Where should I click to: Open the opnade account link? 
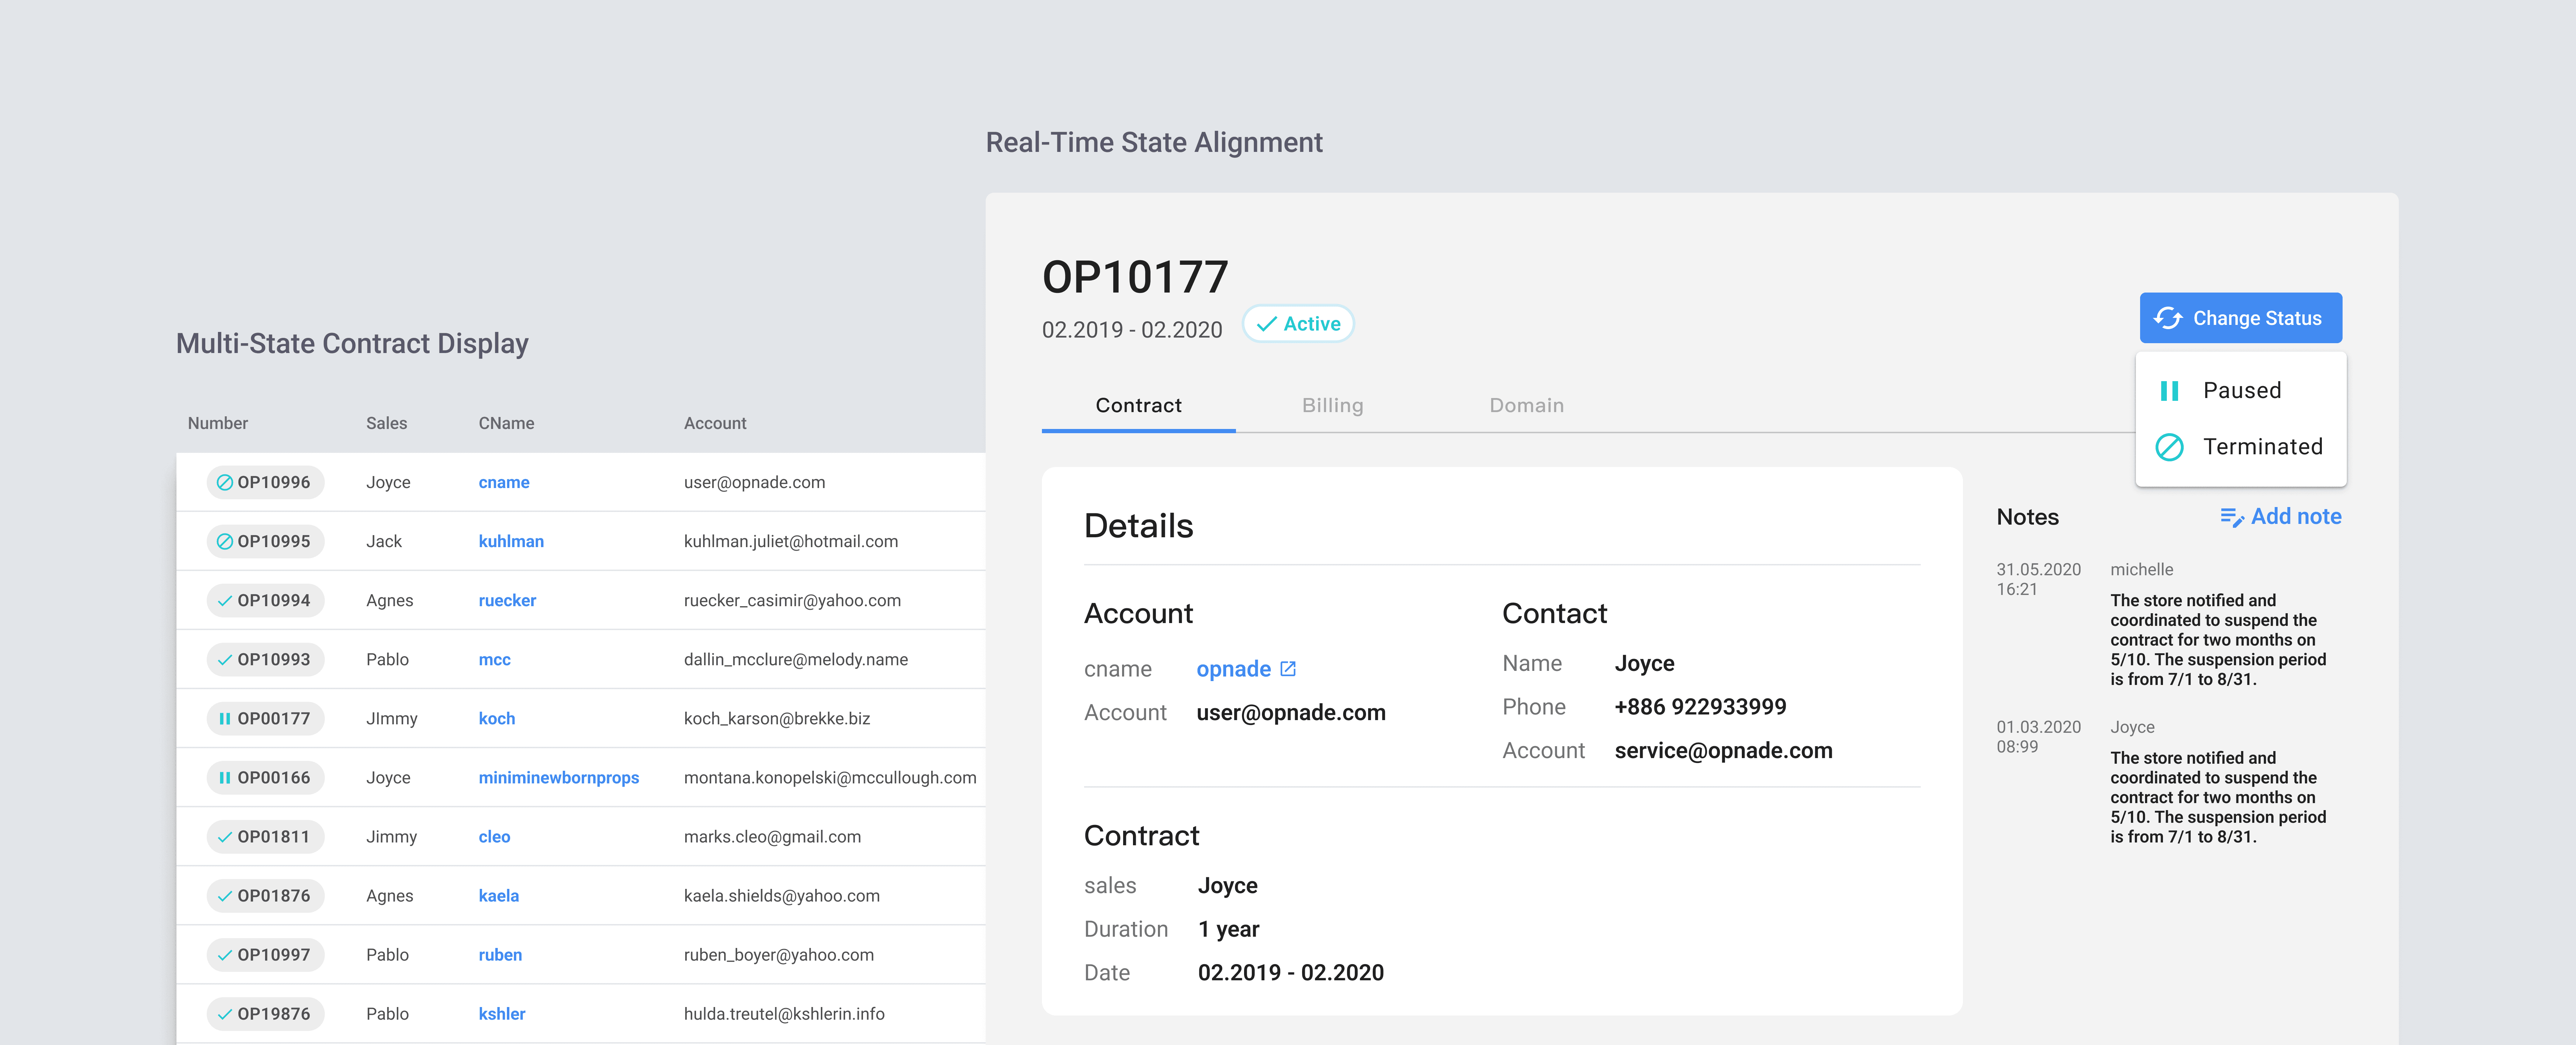[x=1233, y=669]
